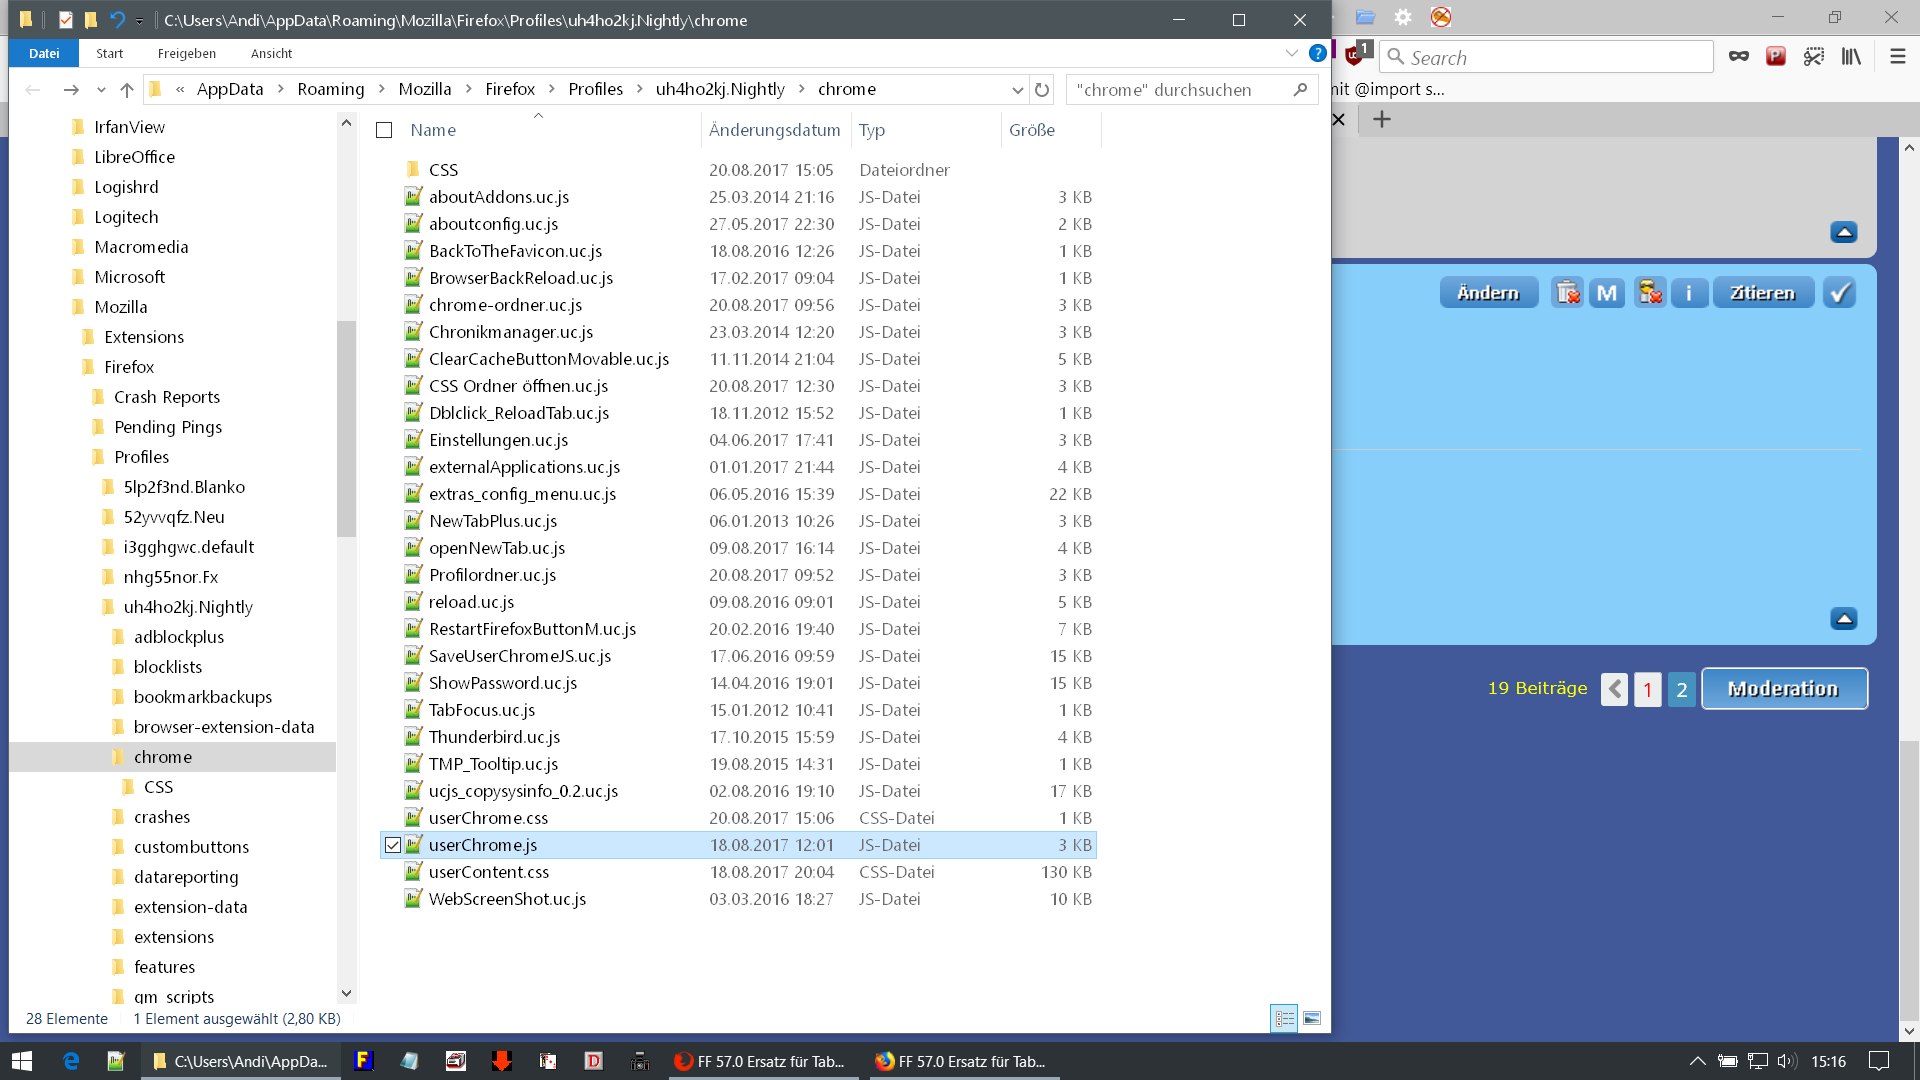
Task: Open Explorer help question mark icon
Action: (x=1317, y=54)
